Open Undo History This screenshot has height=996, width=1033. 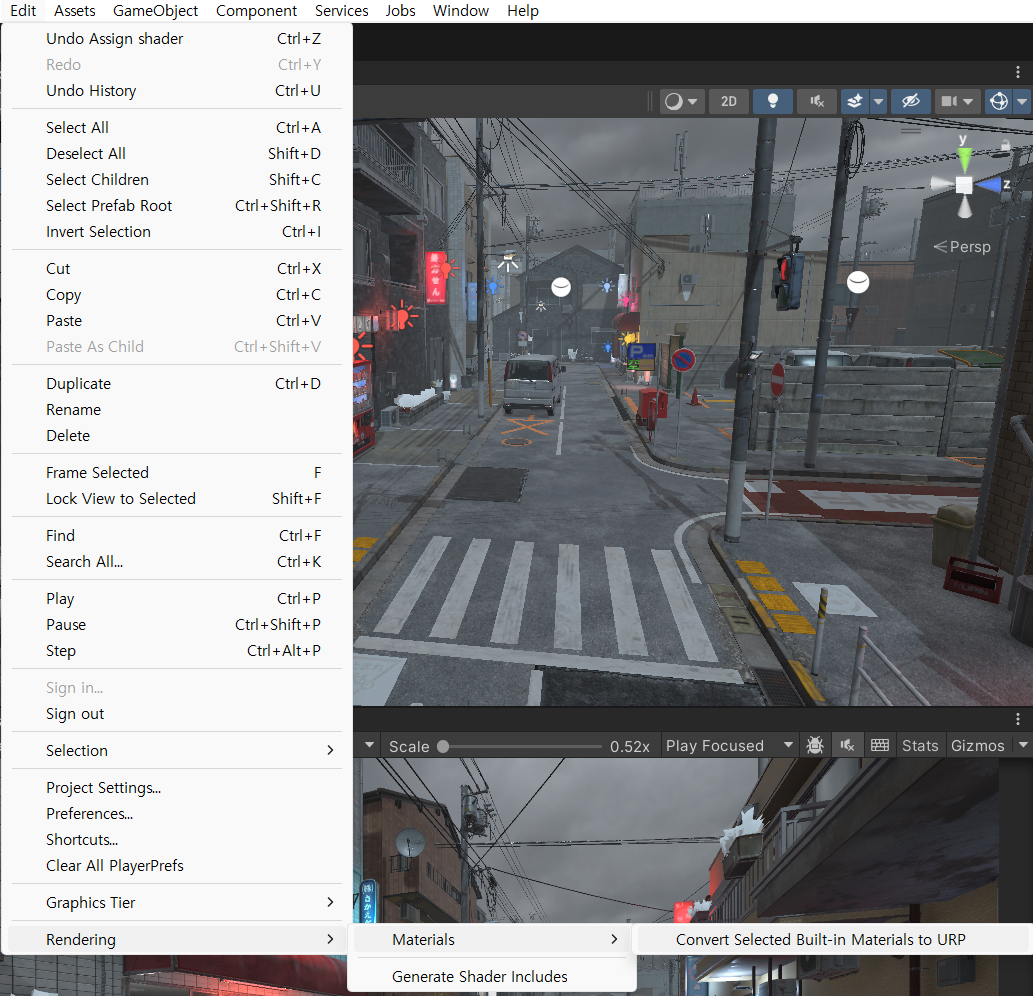tap(177, 91)
